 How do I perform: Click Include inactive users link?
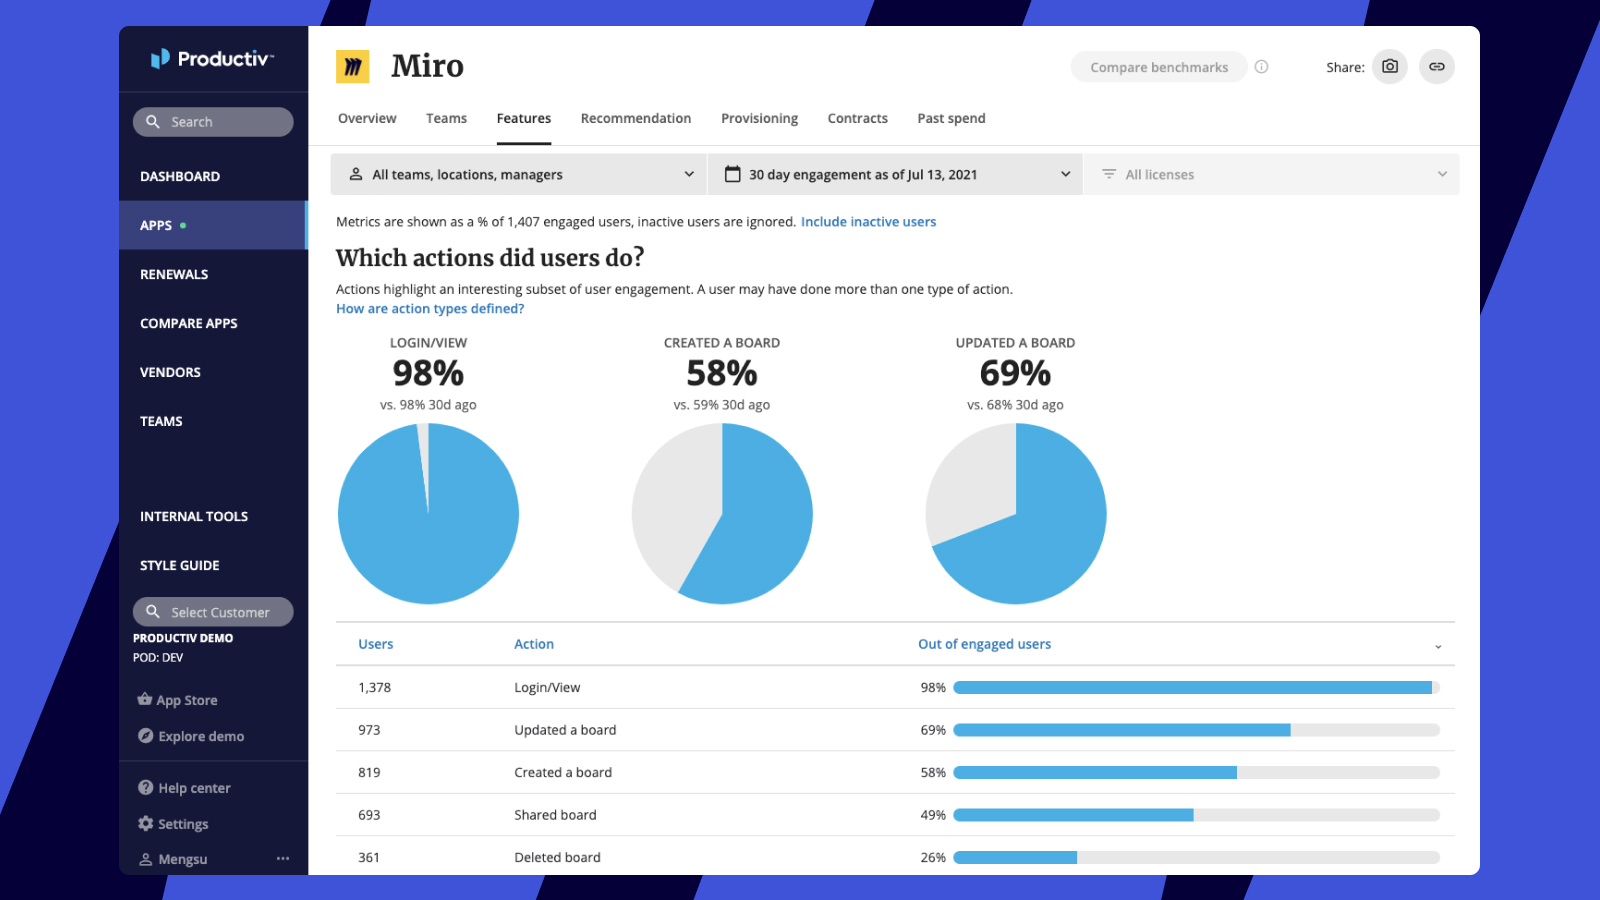(x=868, y=222)
